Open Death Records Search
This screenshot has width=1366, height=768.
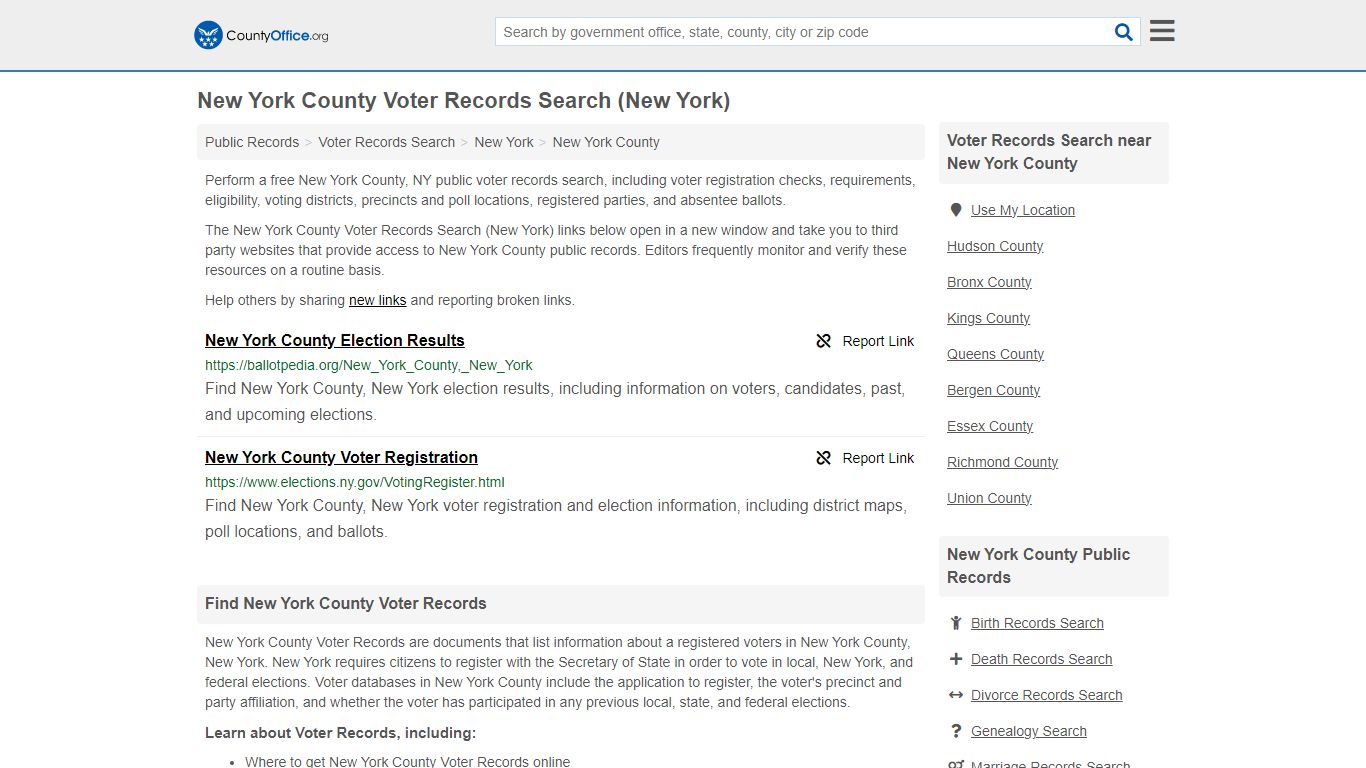click(x=1041, y=659)
